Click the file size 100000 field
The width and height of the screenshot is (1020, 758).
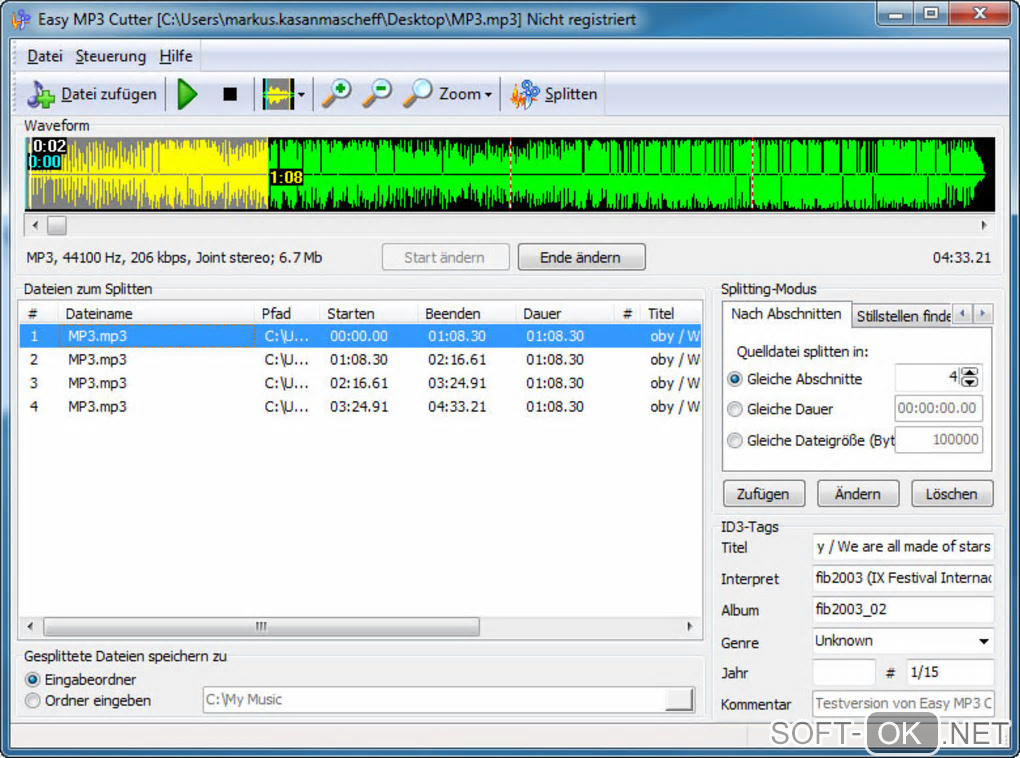click(x=938, y=439)
